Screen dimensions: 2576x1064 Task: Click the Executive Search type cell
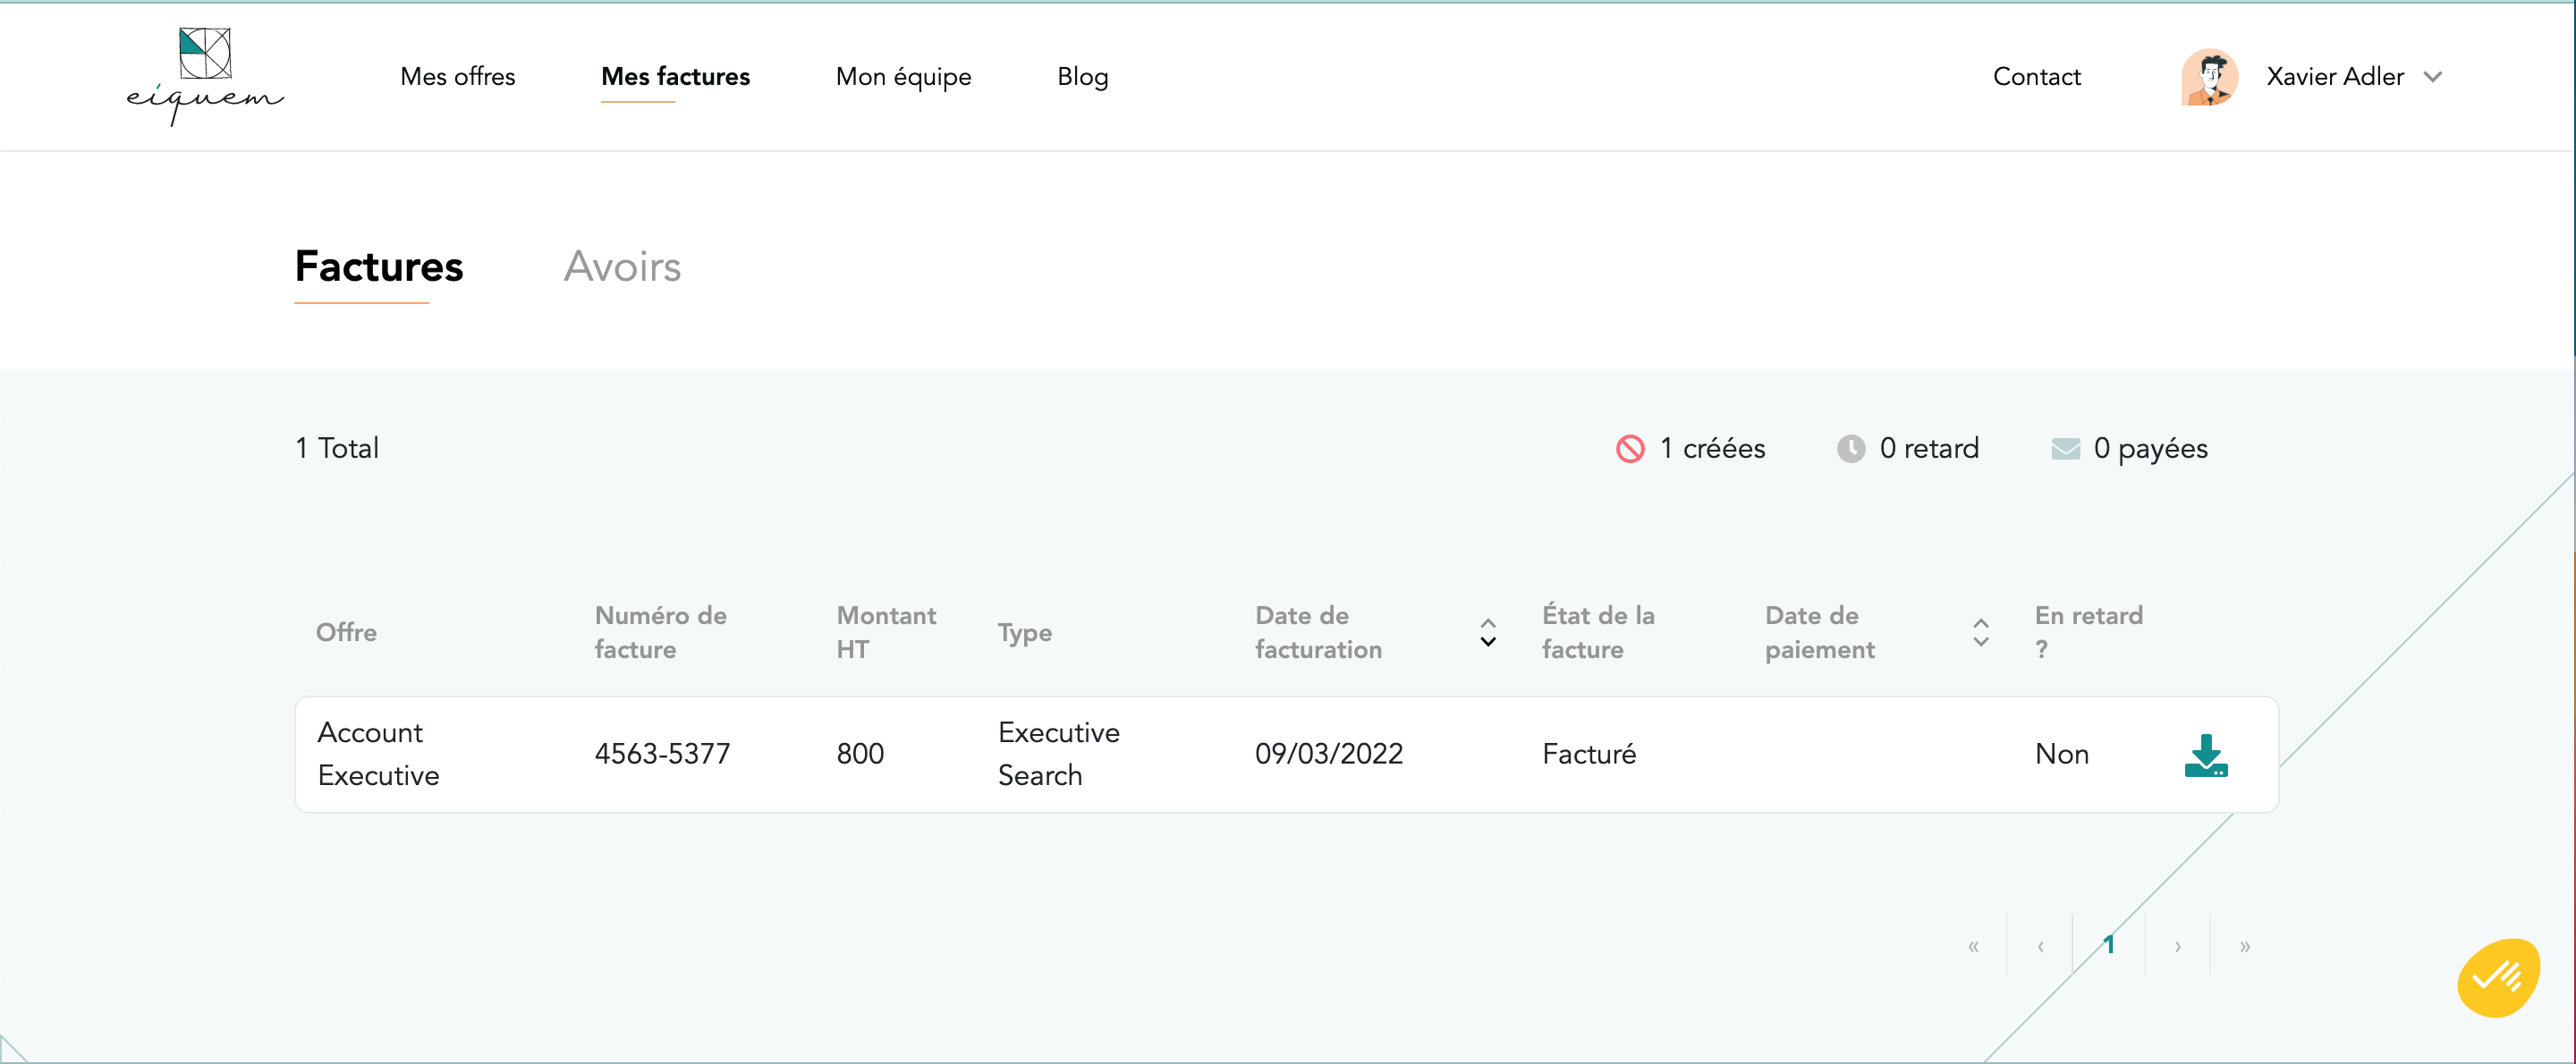[x=1058, y=754]
